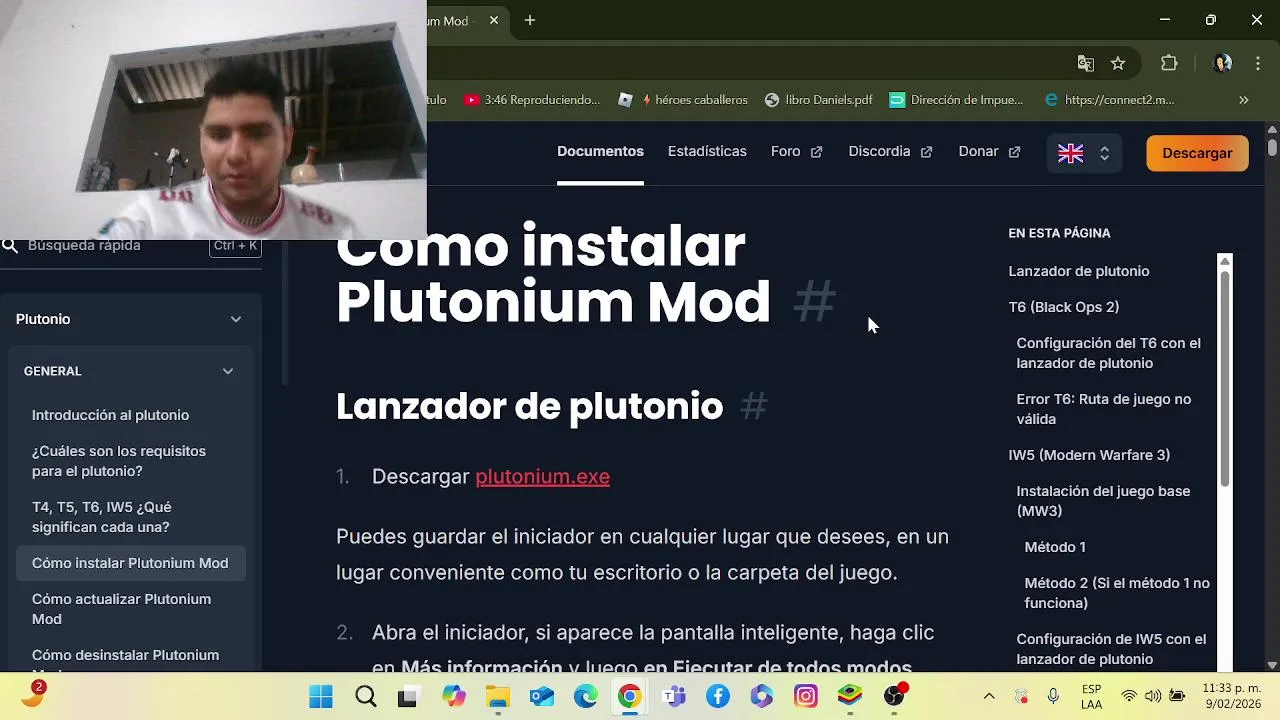Viewport: 1280px width, 720px height.
Task: Open 'Introducción al plutonio' sidebar page
Action: click(x=110, y=415)
